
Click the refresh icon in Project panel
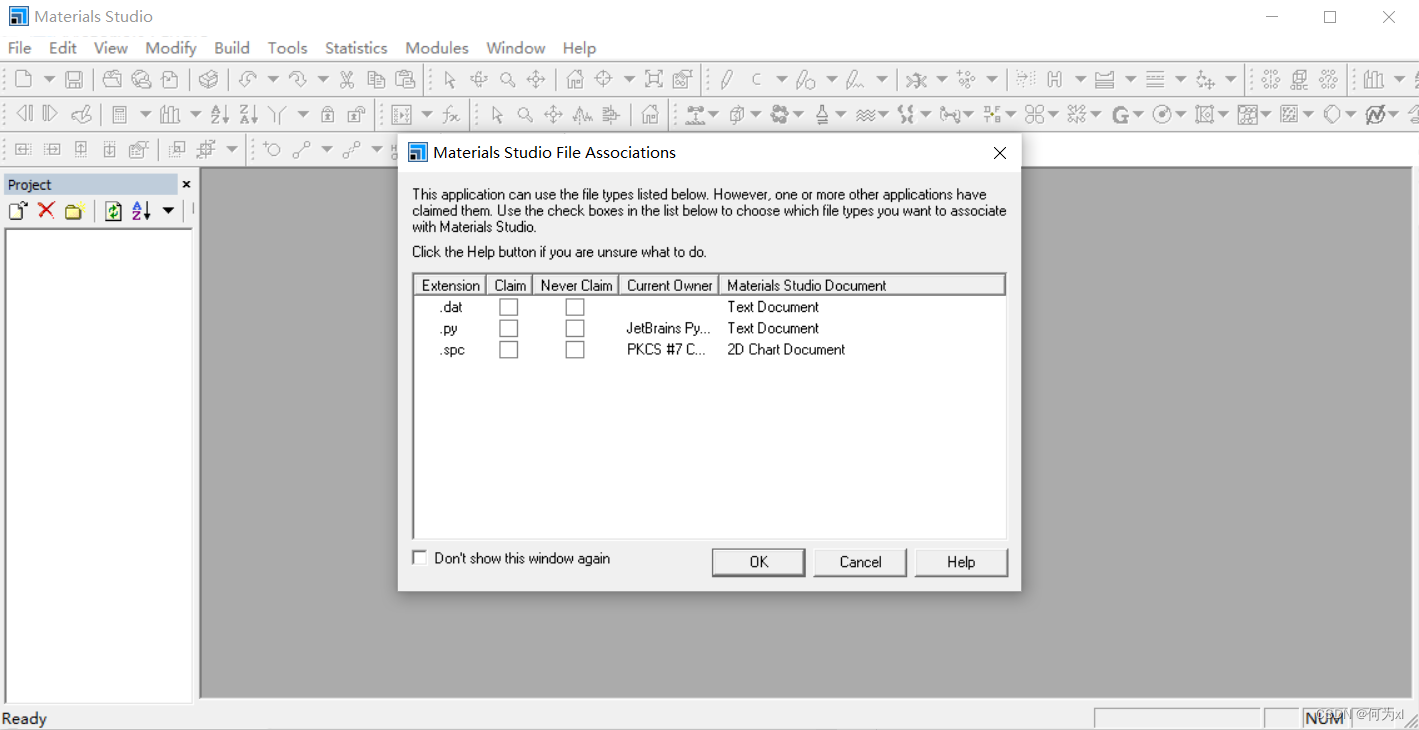113,210
